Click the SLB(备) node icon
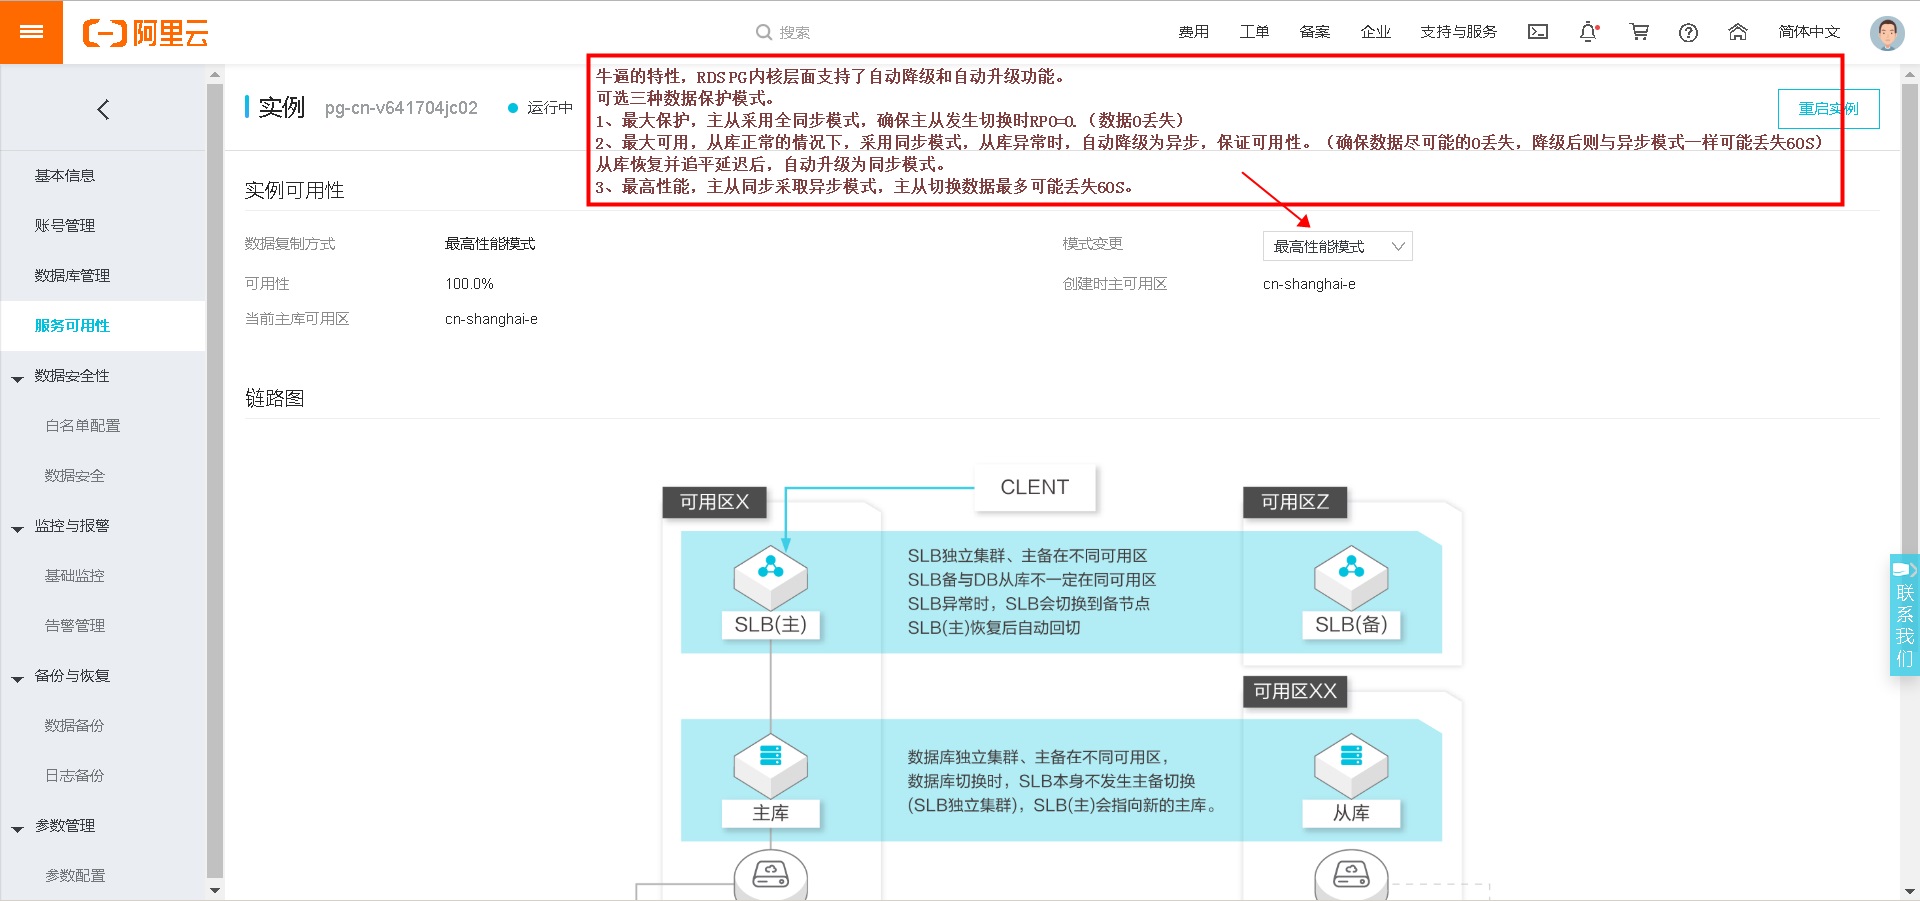The height and width of the screenshot is (901, 1920). tap(1351, 577)
